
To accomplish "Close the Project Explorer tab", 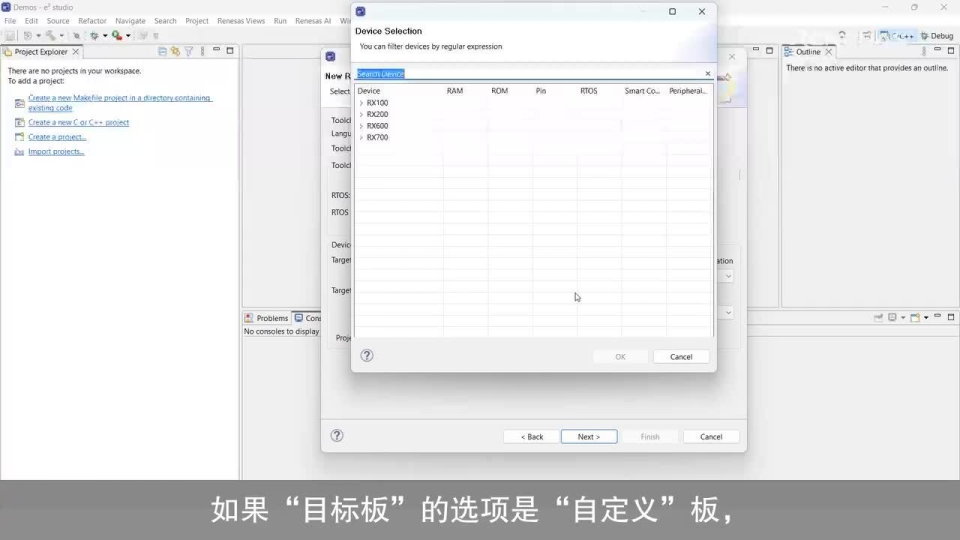I will (76, 52).
